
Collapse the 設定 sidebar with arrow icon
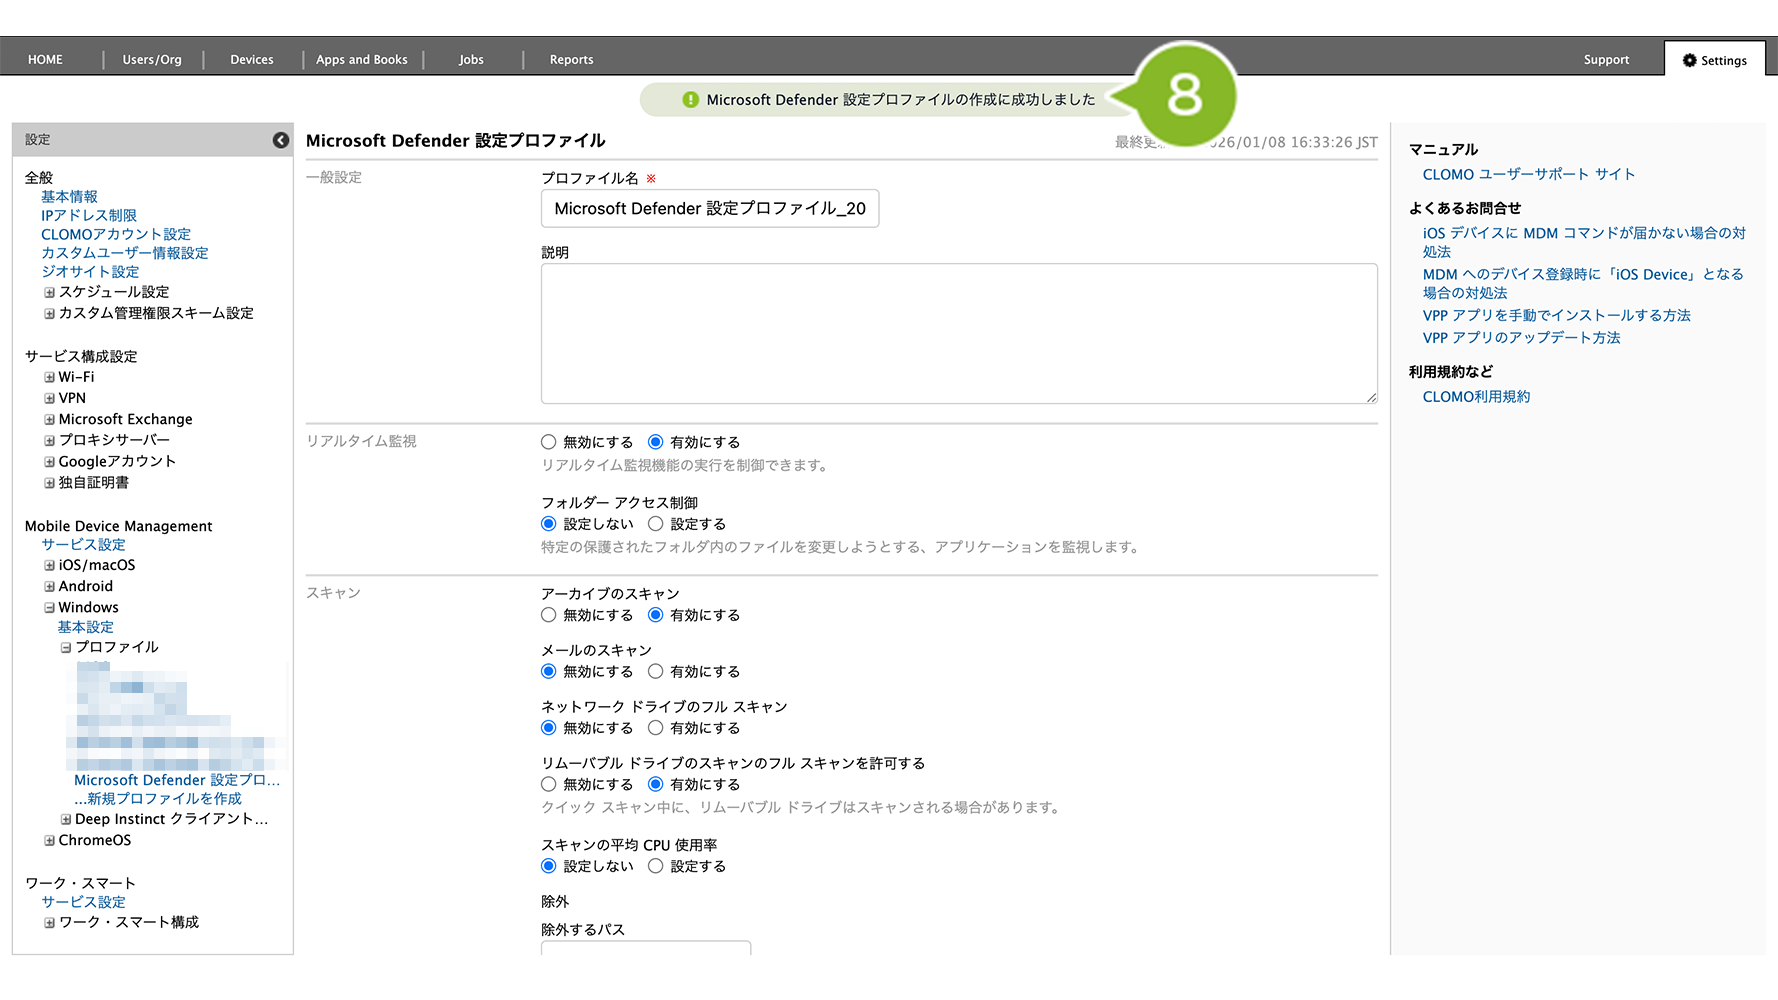(x=281, y=140)
